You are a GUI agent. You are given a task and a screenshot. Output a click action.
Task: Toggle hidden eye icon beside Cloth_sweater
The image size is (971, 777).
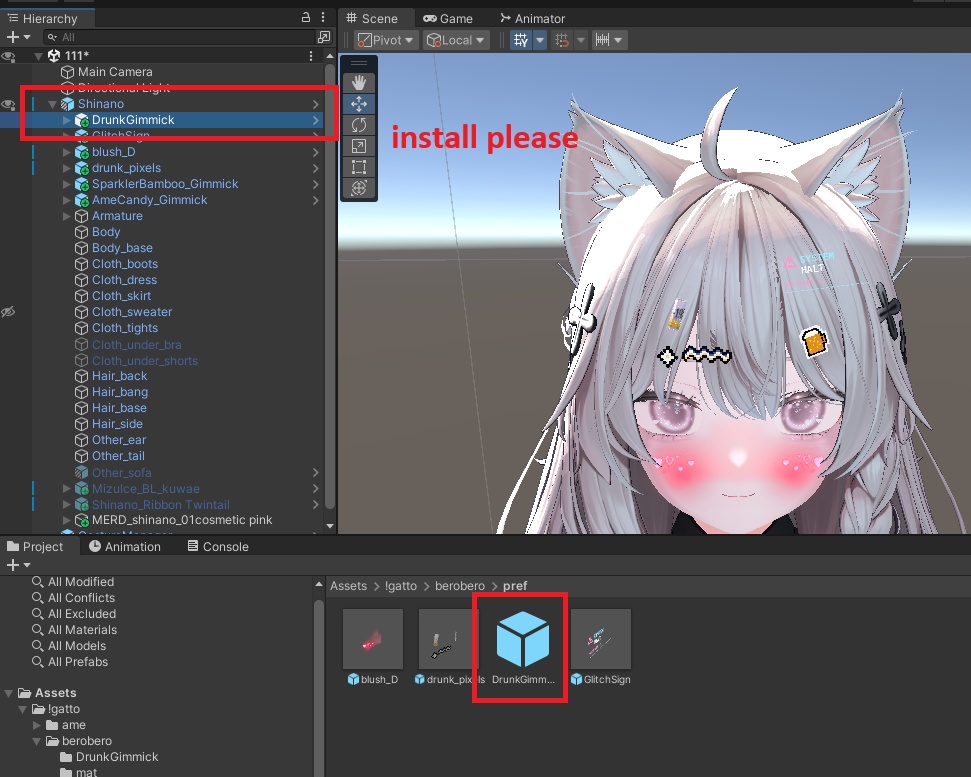point(8,312)
